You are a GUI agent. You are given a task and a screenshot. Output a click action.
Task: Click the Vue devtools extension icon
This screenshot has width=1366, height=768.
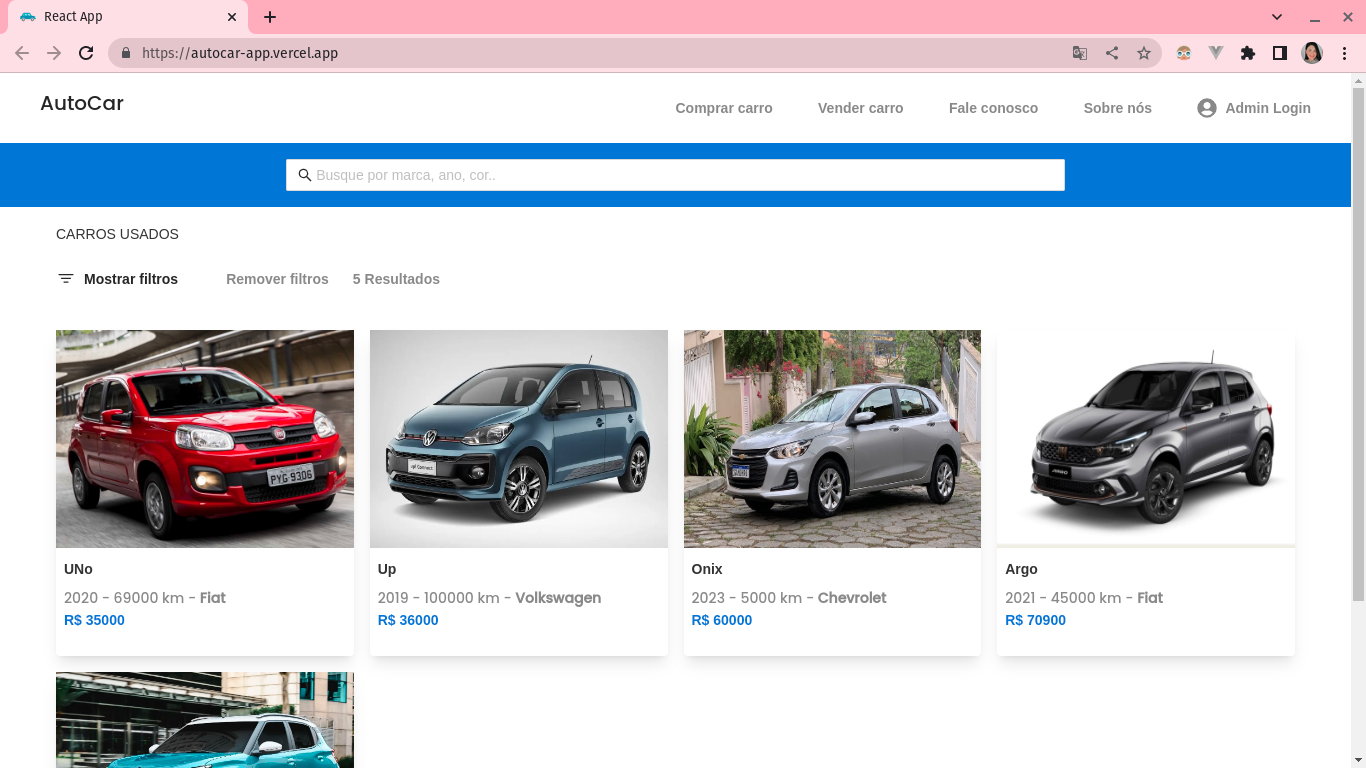point(1216,53)
